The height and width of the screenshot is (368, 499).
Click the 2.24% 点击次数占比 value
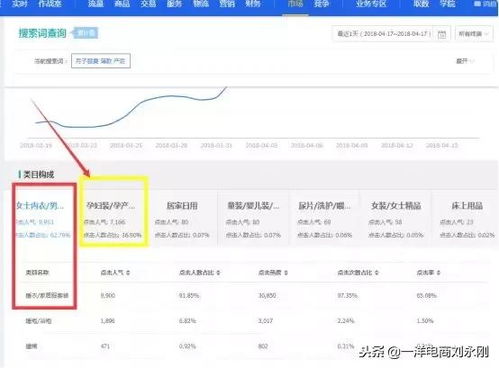tap(346, 321)
